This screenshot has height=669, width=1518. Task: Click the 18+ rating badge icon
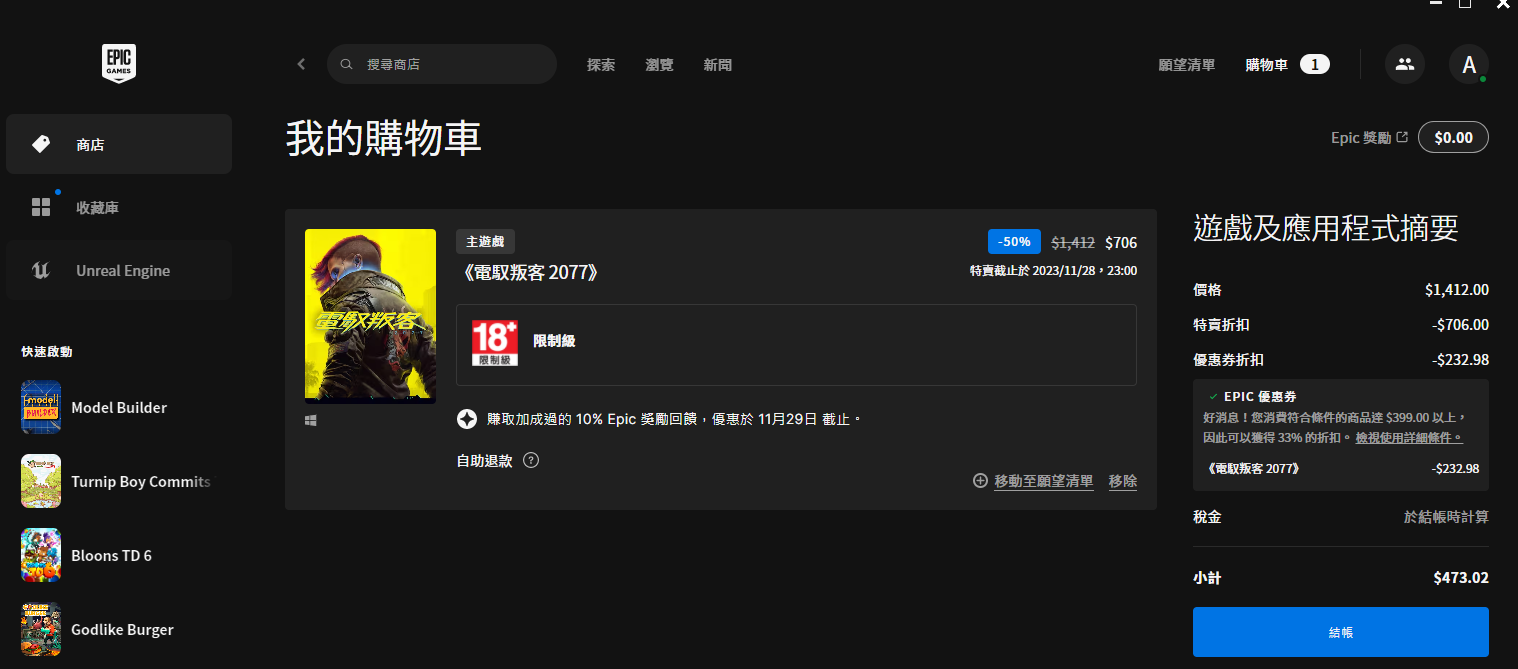coord(495,343)
